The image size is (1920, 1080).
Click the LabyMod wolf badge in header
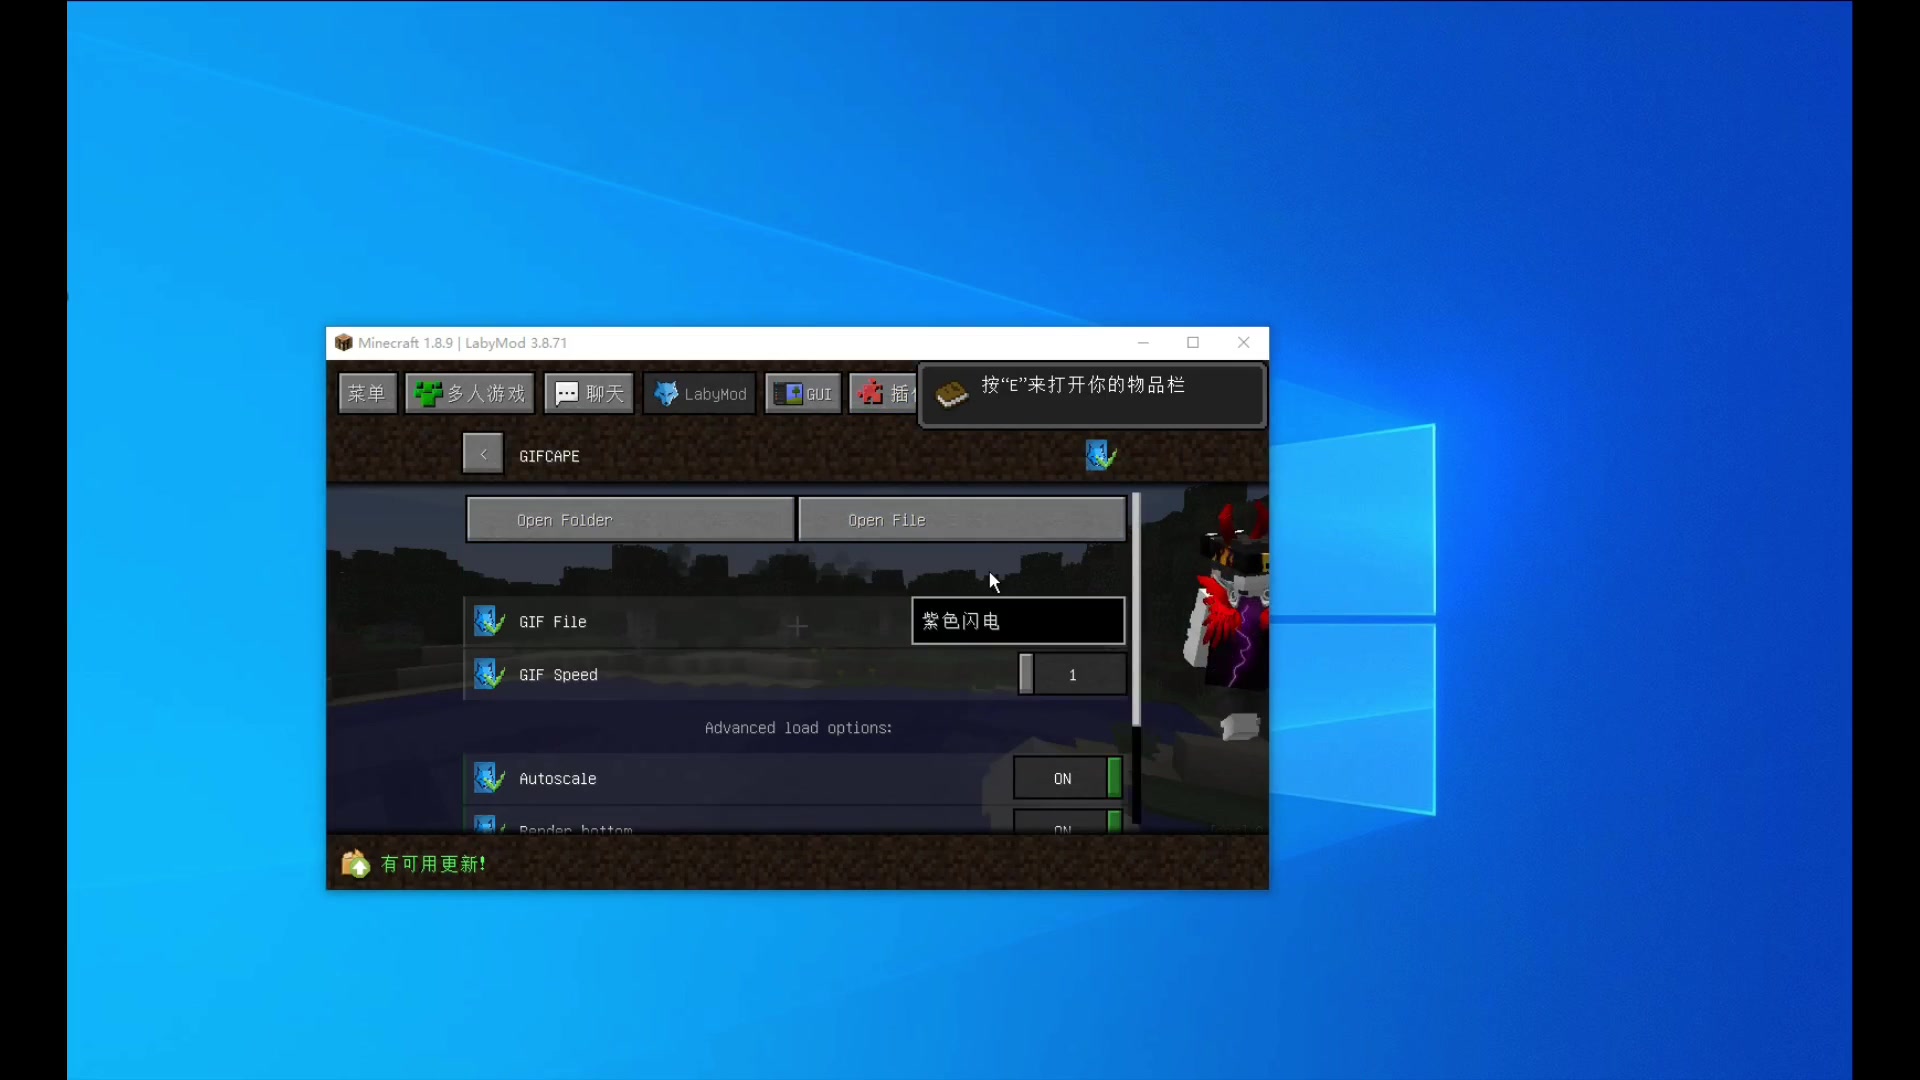1100,455
